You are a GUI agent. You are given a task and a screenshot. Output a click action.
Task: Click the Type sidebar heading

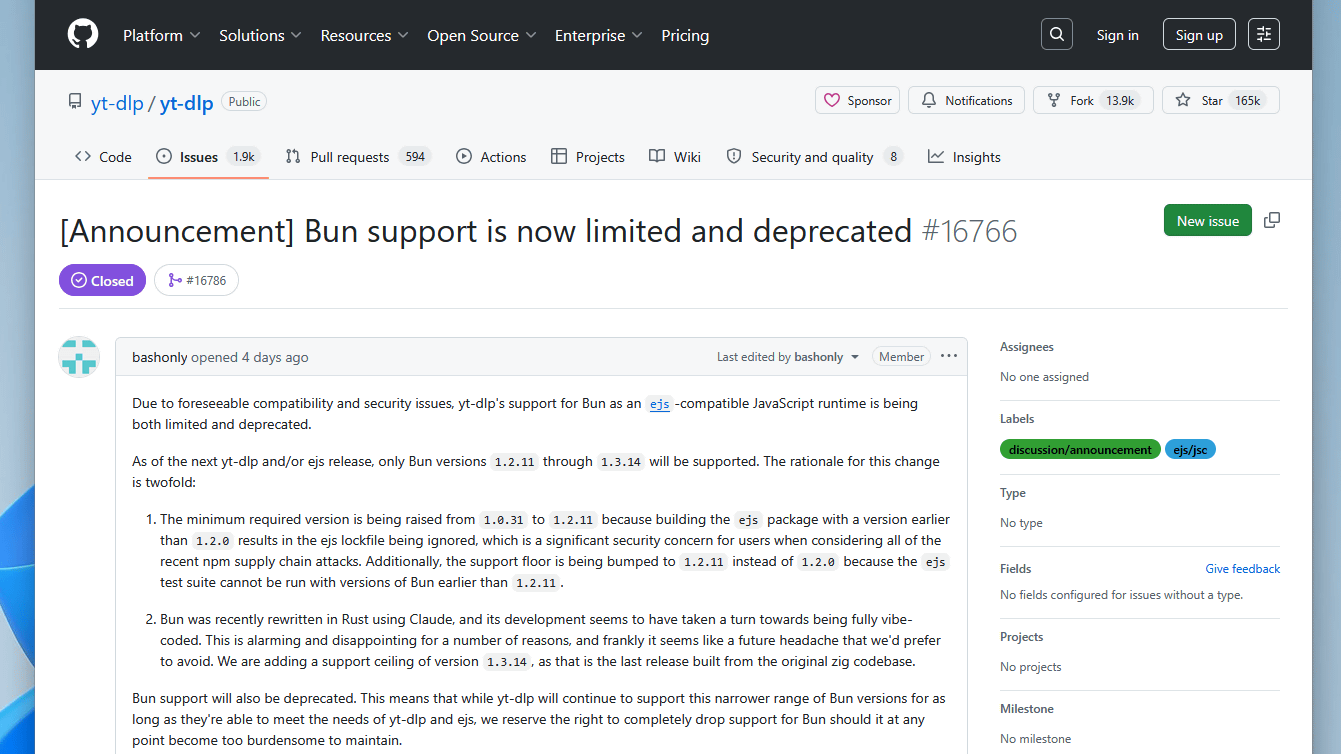1013,493
